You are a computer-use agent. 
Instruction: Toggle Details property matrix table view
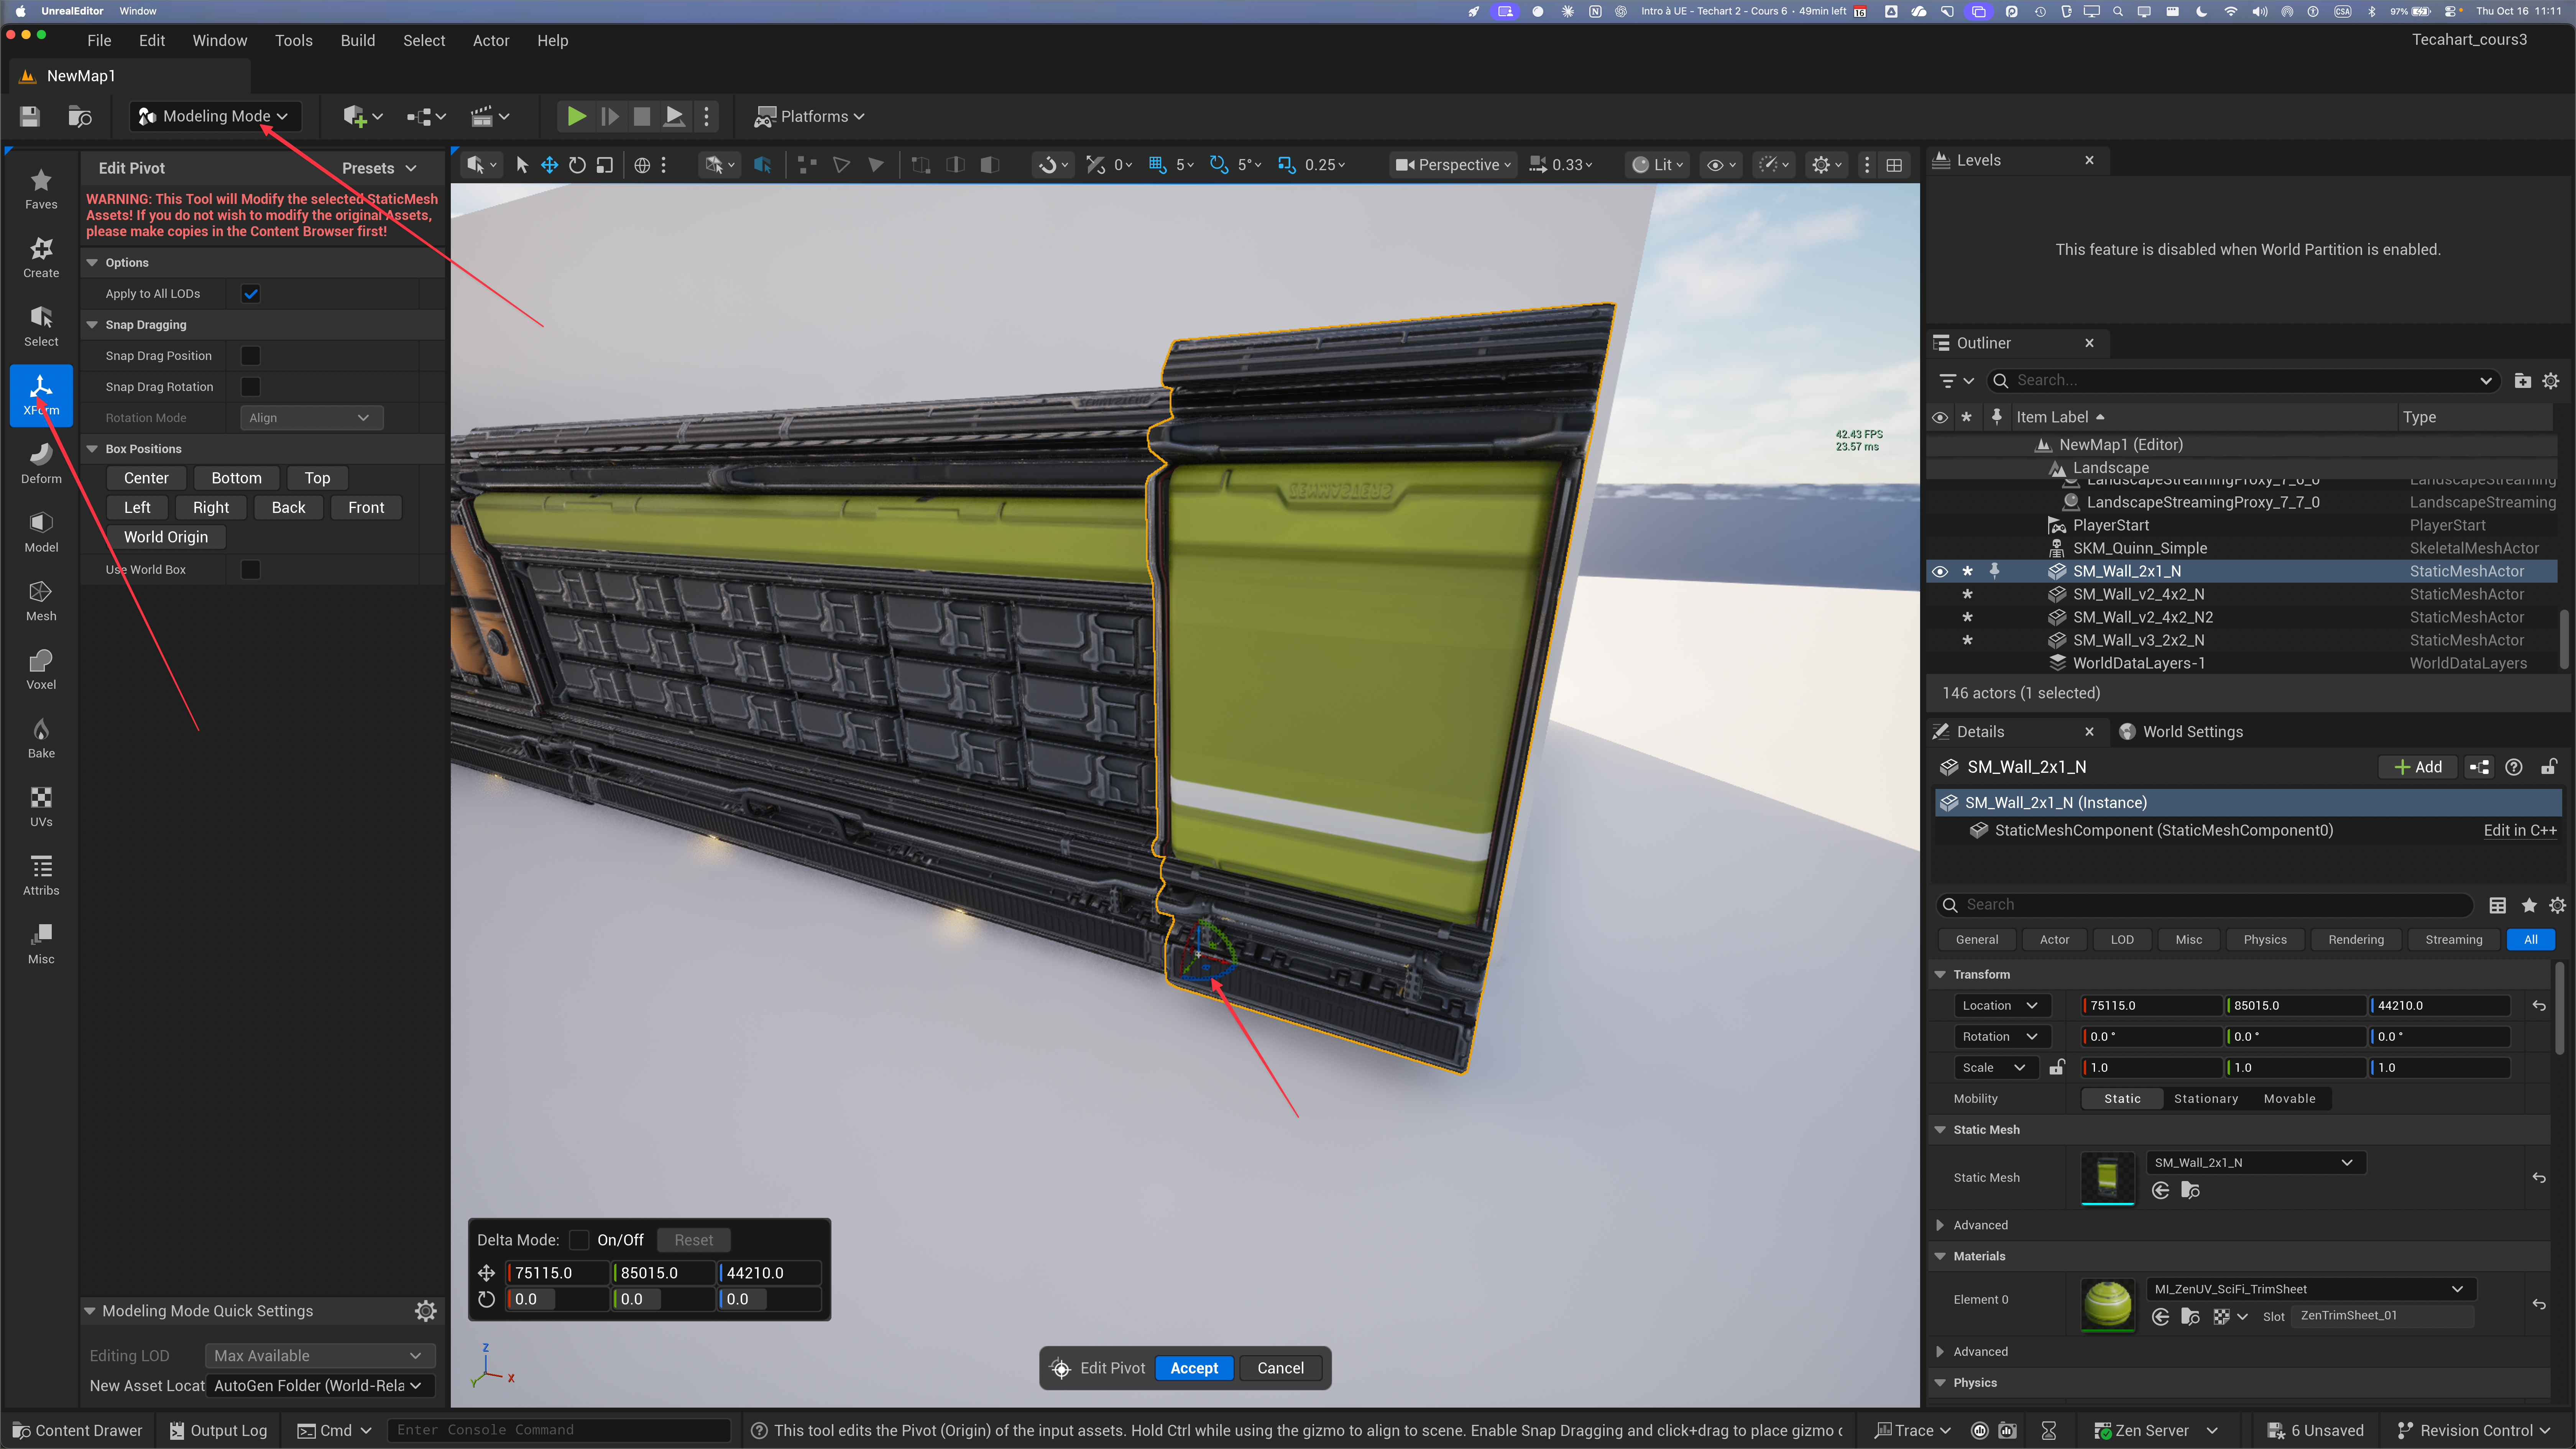[2498, 905]
